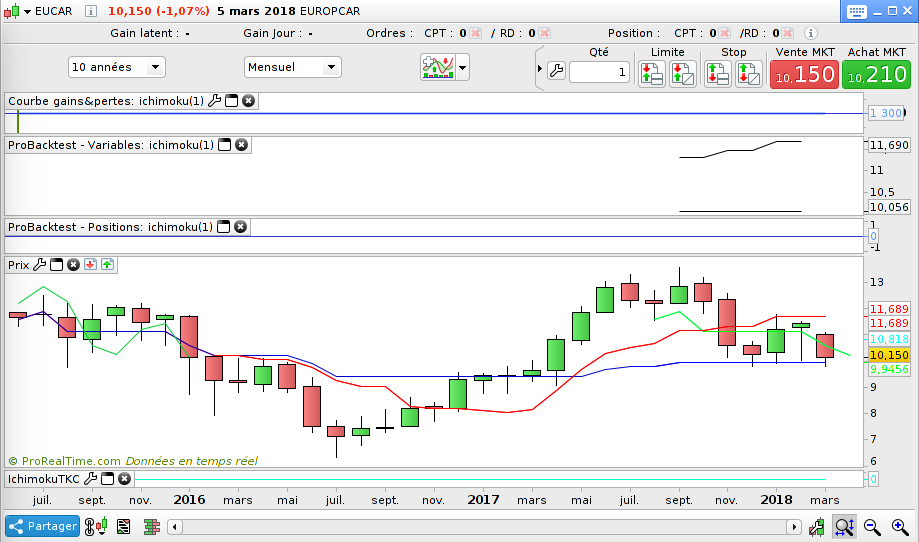The width and height of the screenshot is (919, 542).
Task: Click the green 9,9456 price label
Action: (x=889, y=369)
